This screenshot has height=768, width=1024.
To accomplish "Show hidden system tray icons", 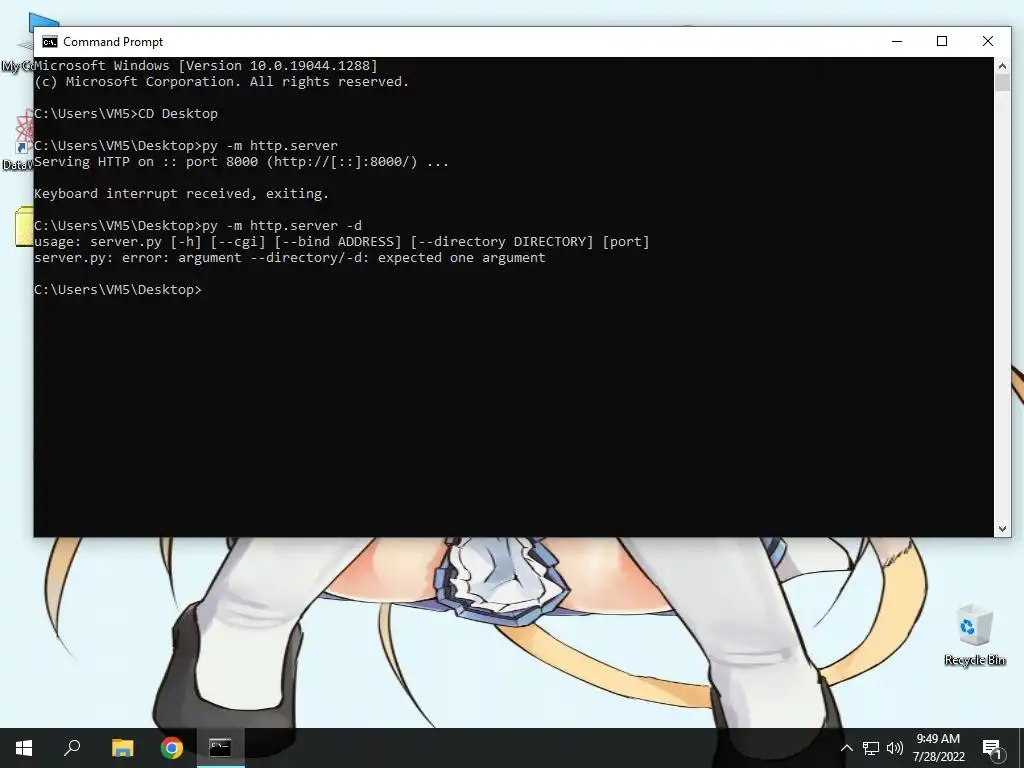I will click(x=846, y=748).
